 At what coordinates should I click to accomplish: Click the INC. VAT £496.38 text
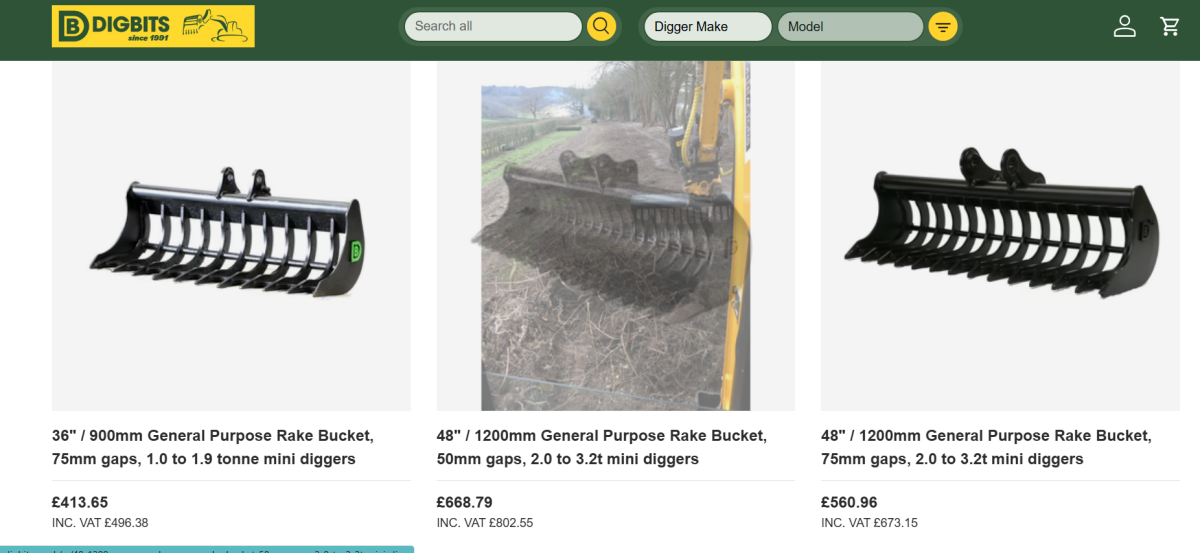[x=100, y=523]
